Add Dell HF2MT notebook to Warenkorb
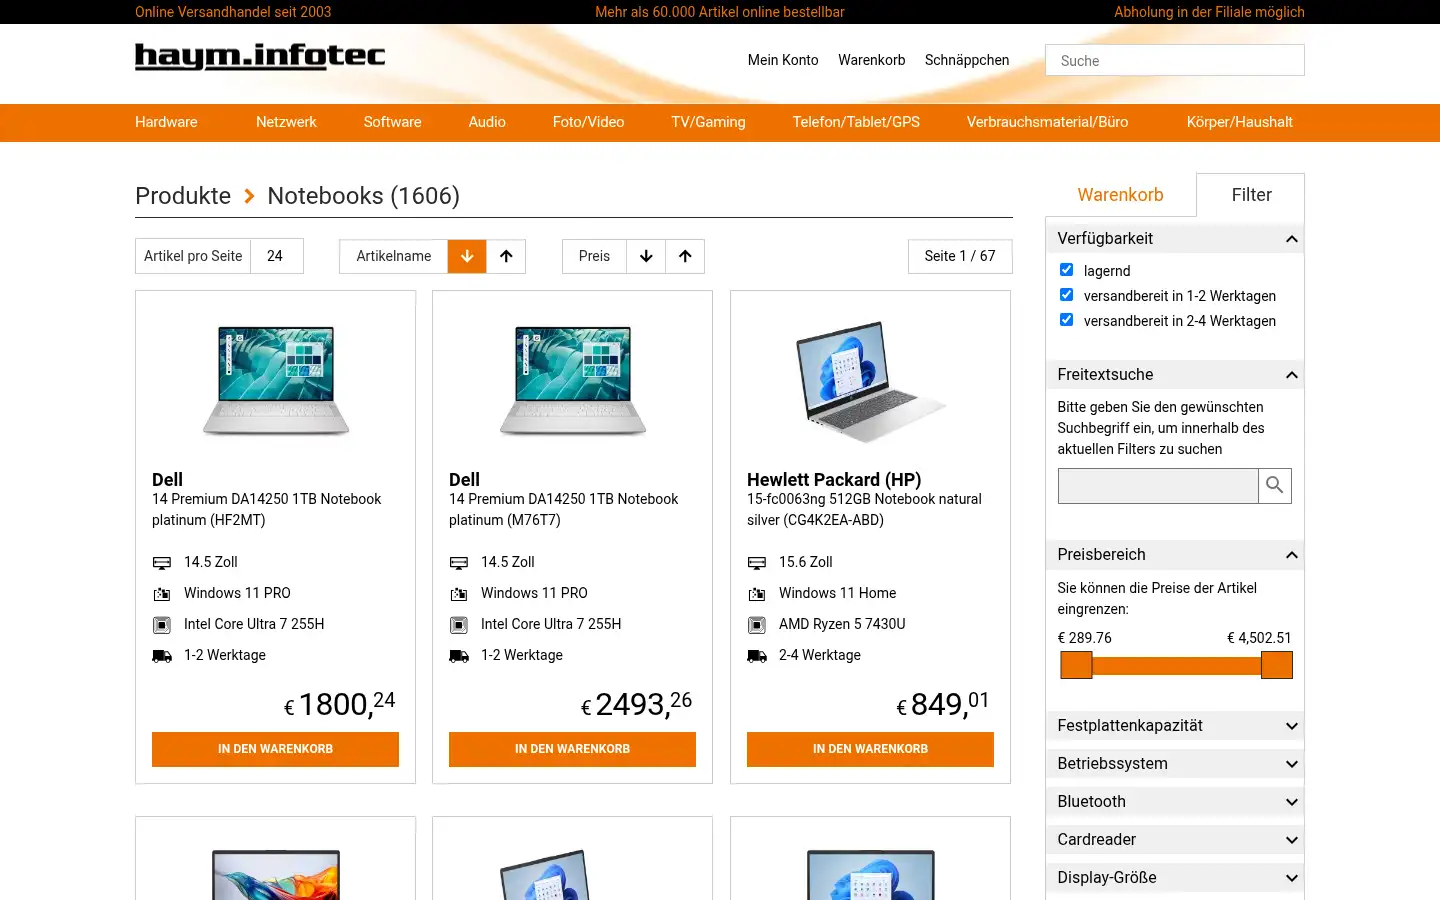Image resolution: width=1440 pixels, height=900 pixels. [x=275, y=749]
